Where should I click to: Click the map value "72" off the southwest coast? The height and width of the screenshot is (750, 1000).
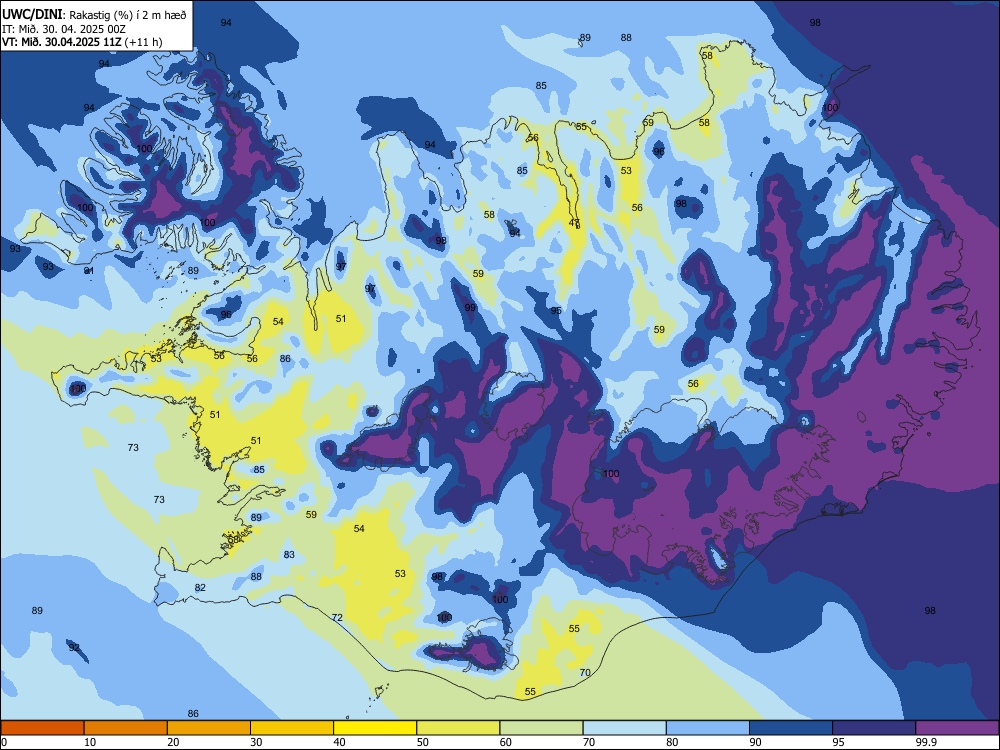pyautogui.click(x=337, y=617)
